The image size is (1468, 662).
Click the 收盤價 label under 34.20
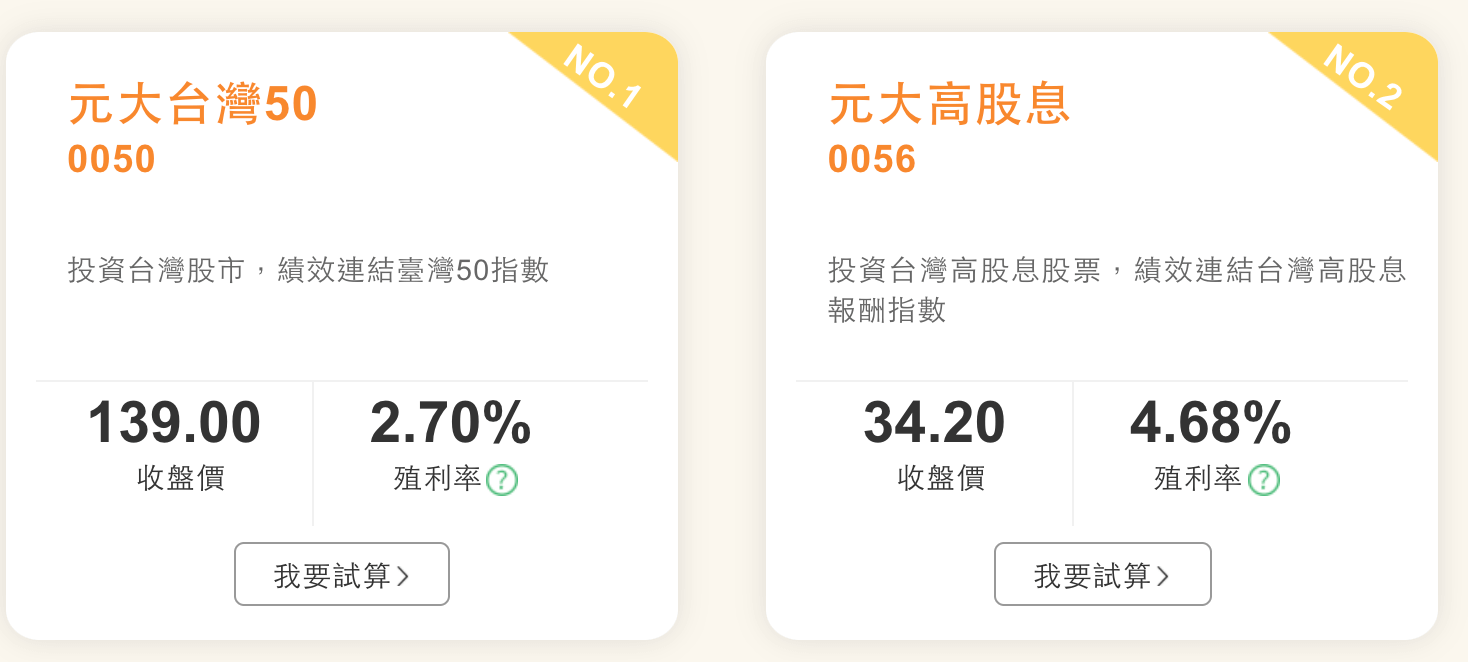click(941, 479)
